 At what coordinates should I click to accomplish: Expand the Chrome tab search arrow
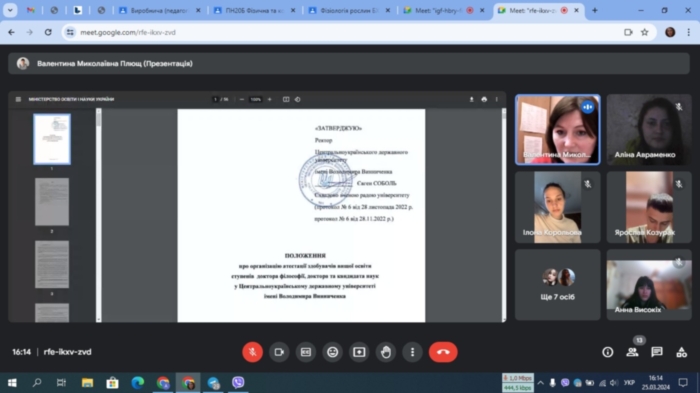point(10,10)
